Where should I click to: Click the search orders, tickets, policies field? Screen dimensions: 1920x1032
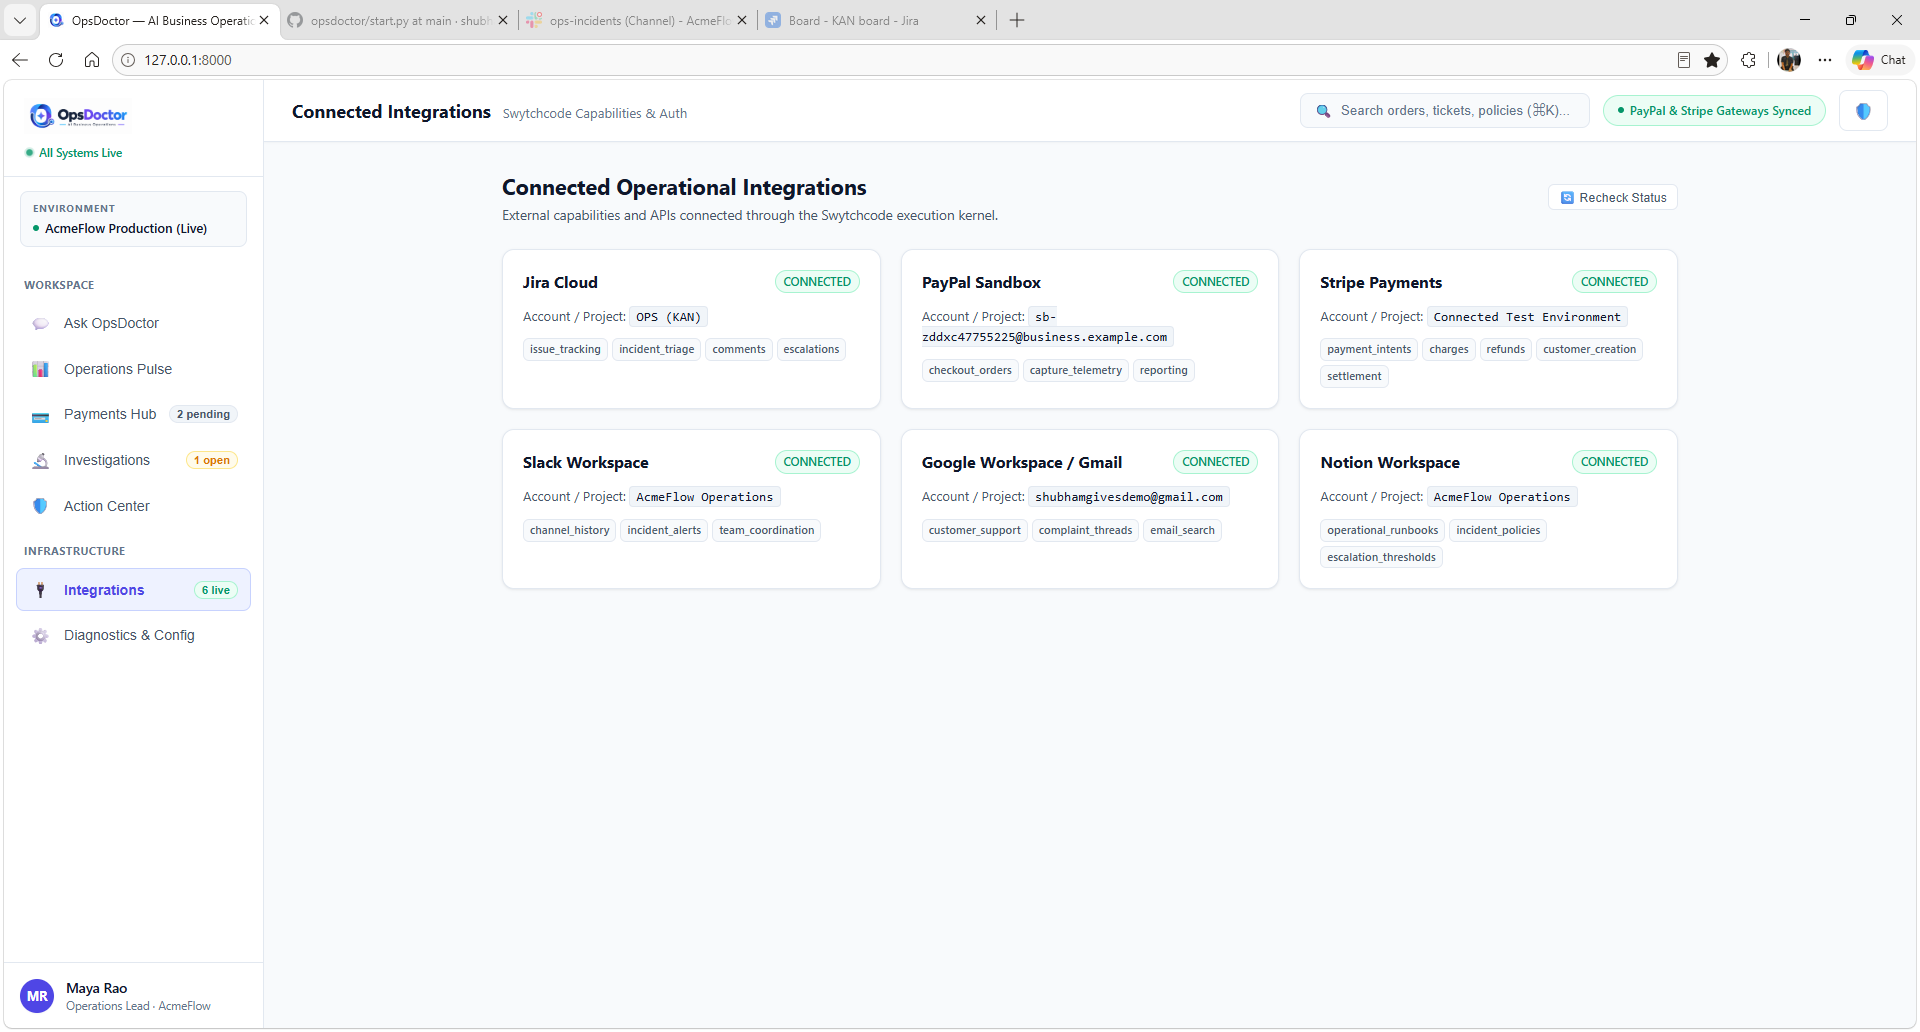(x=1444, y=111)
